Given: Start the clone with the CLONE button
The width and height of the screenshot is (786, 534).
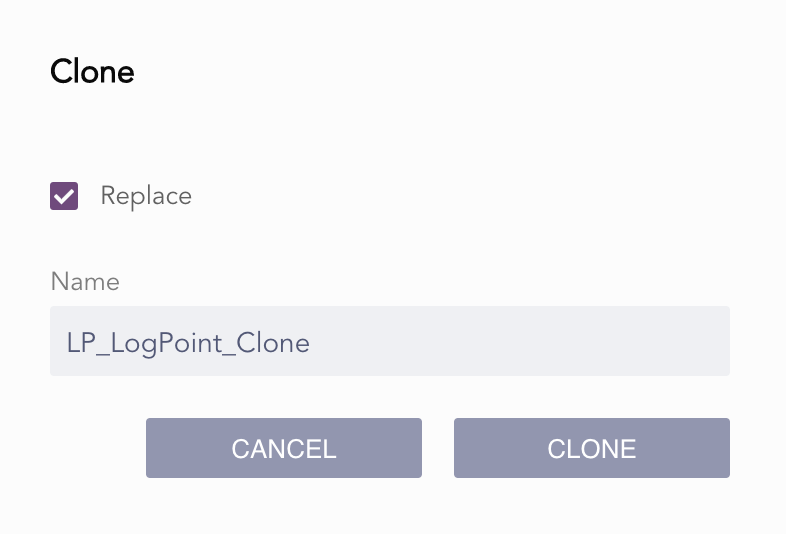Looking at the screenshot, I should pos(591,448).
